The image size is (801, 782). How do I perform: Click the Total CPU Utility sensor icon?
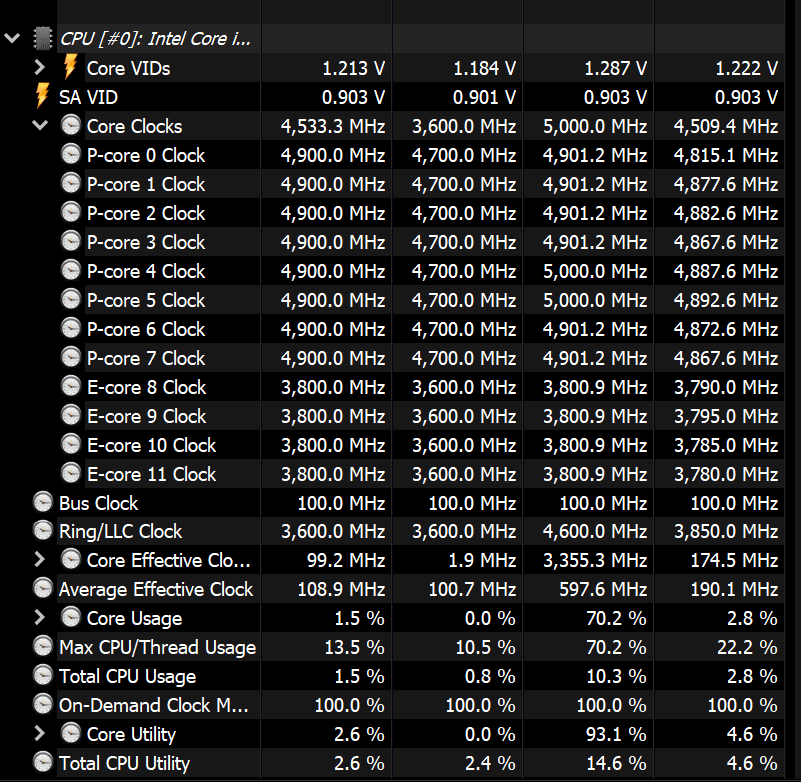(43, 764)
